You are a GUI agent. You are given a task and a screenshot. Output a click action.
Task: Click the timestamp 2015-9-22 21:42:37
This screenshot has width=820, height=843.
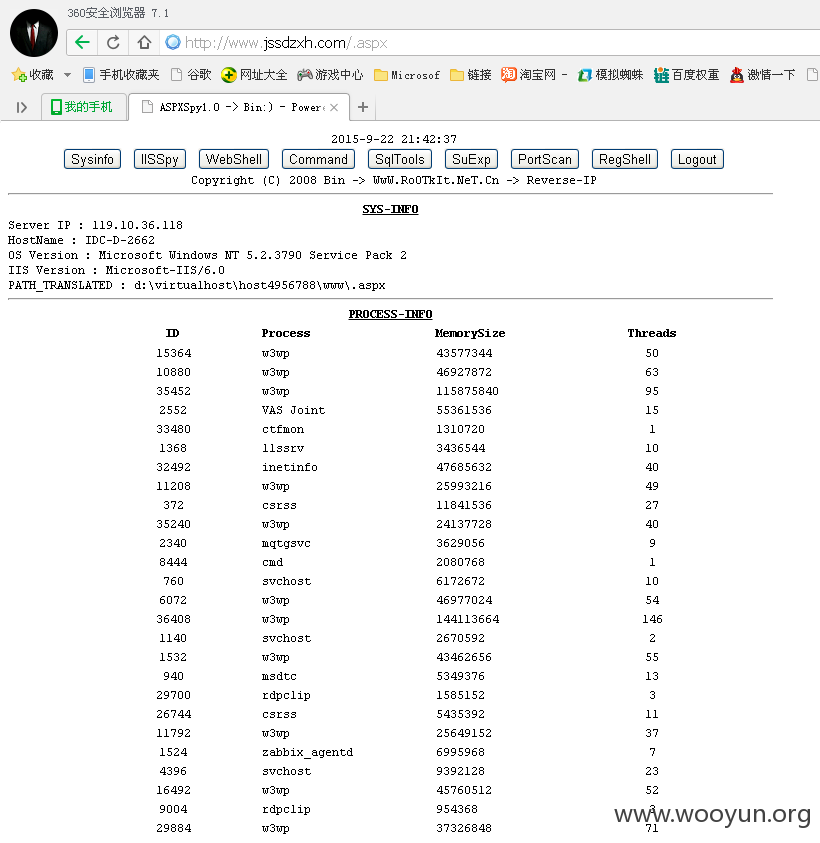click(394, 139)
